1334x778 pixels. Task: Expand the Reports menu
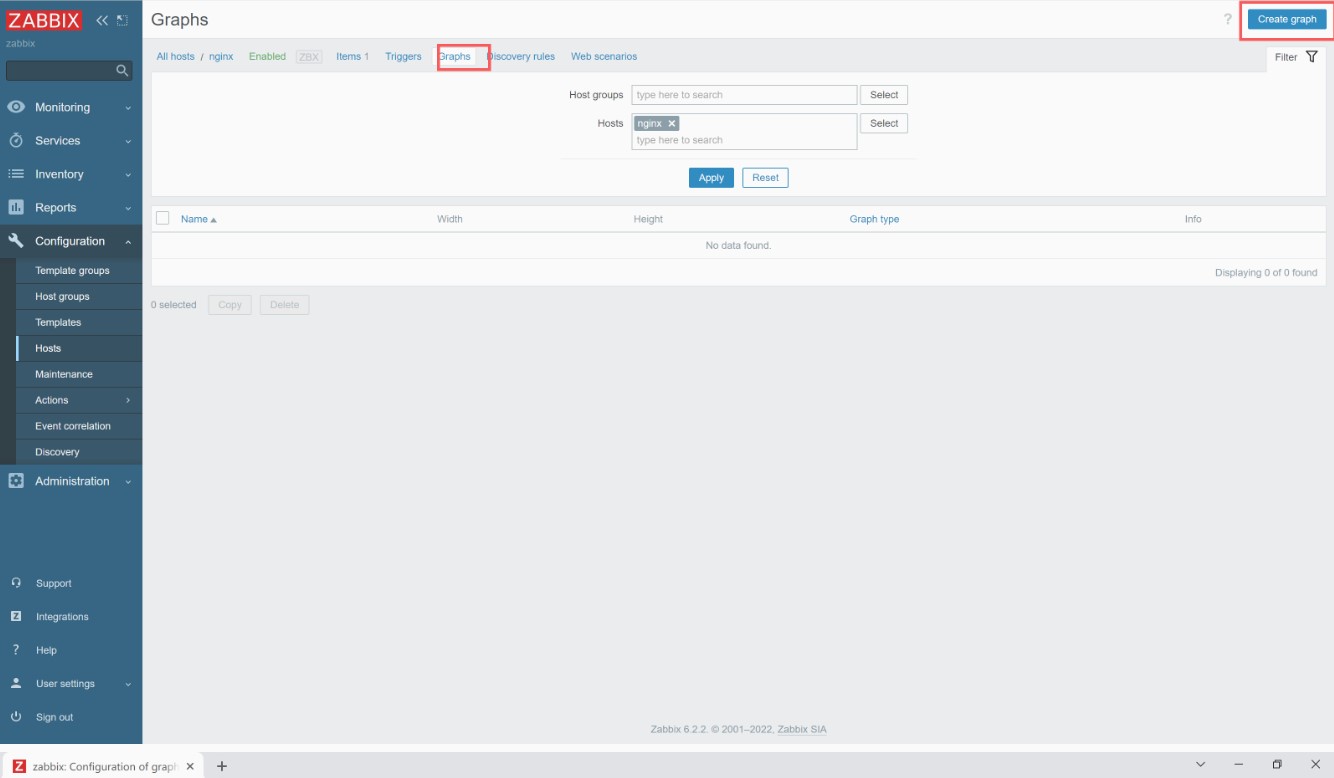[128, 209]
